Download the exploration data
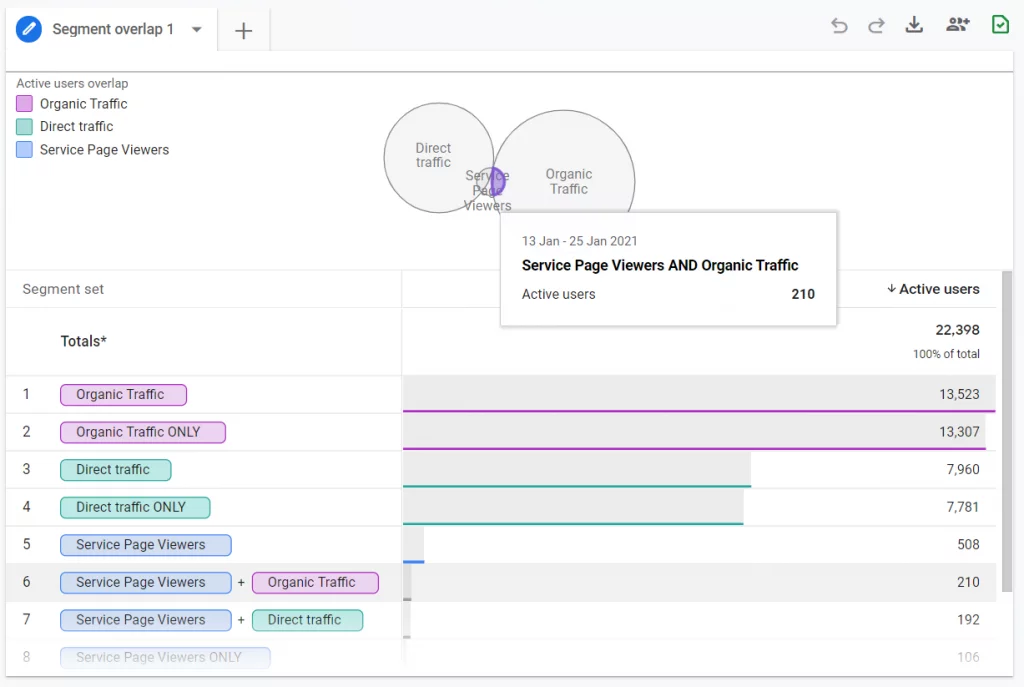Viewport: 1024px width, 687px height. click(x=914, y=26)
